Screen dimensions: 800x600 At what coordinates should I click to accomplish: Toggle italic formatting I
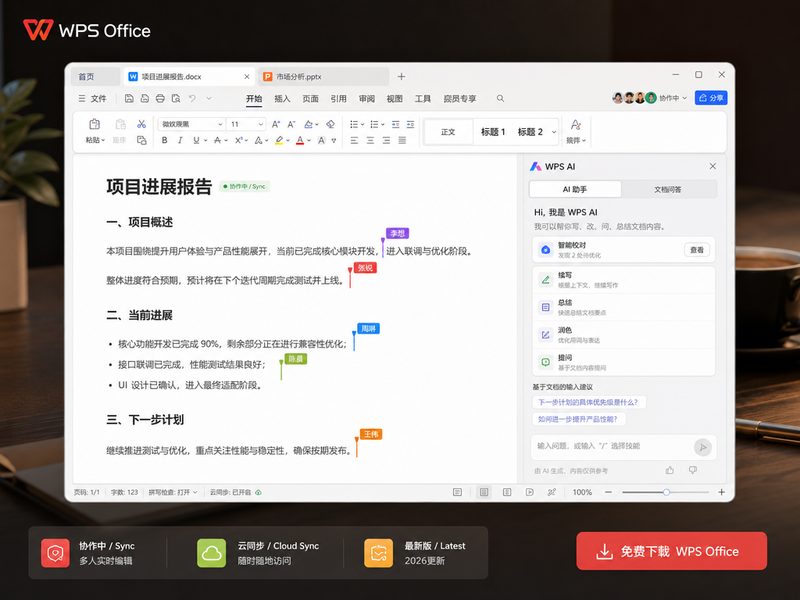(x=180, y=140)
